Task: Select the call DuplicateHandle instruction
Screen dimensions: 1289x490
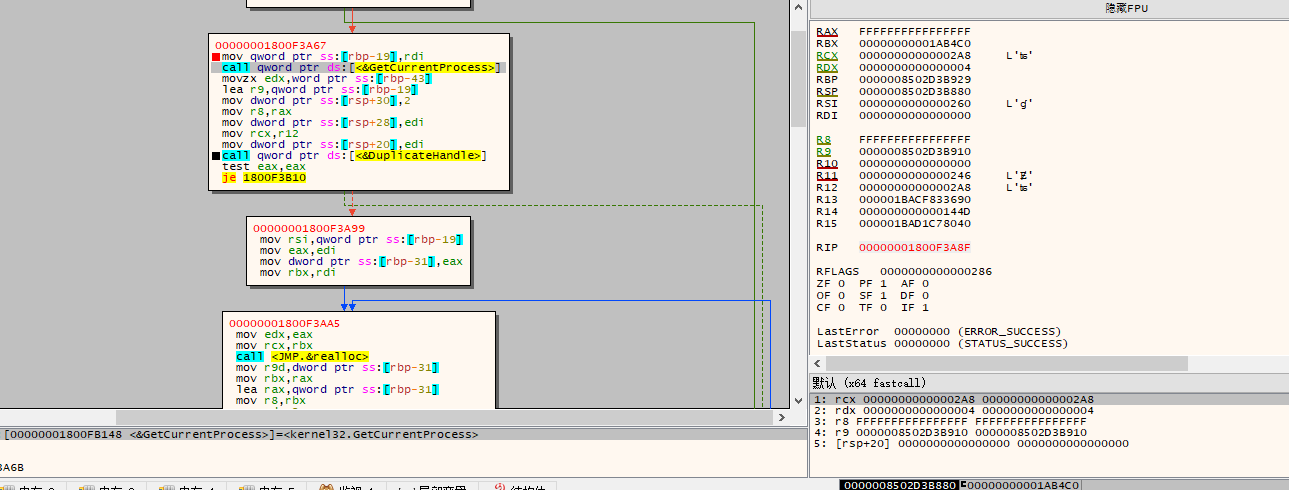Action: click(354, 156)
